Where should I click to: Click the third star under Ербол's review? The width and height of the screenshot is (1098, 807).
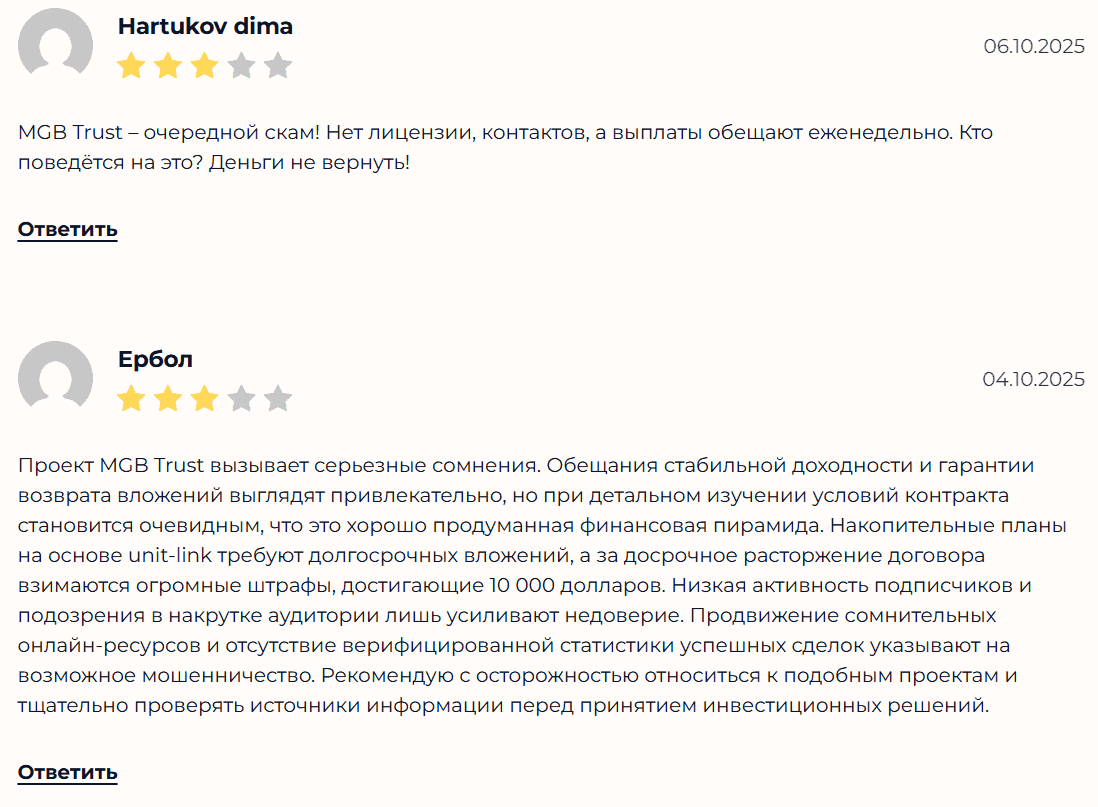[205, 397]
